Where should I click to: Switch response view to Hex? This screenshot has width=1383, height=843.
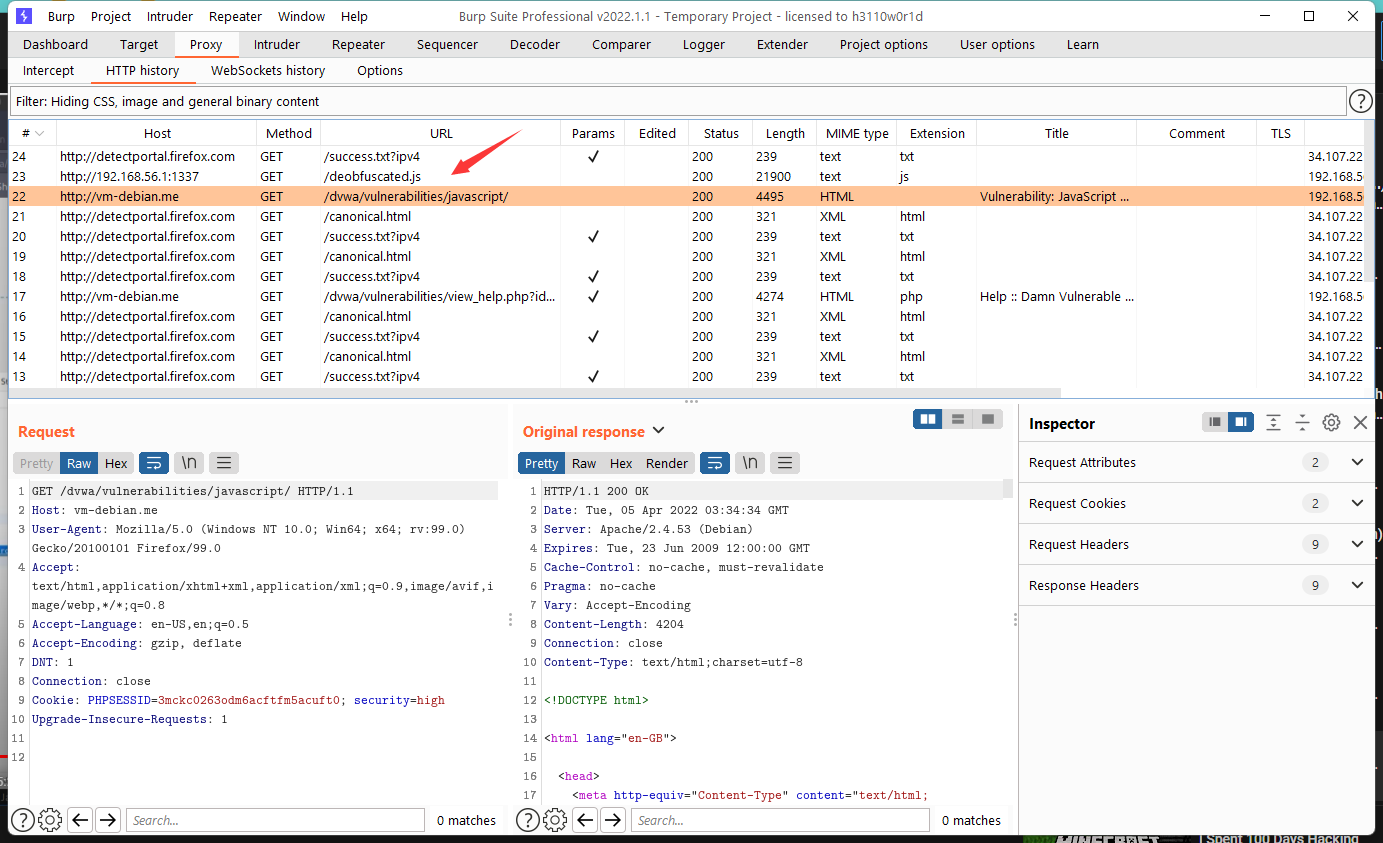[621, 463]
